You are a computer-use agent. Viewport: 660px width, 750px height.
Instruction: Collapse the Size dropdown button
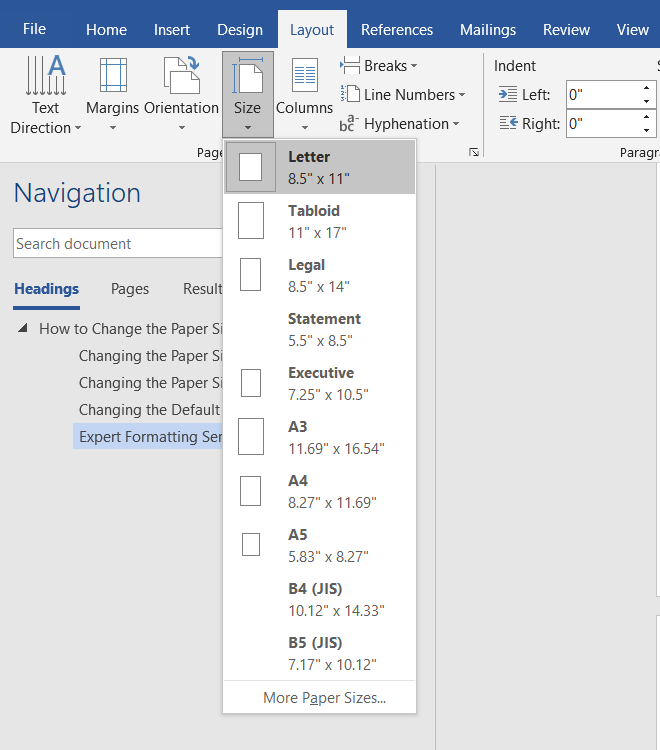click(x=247, y=95)
